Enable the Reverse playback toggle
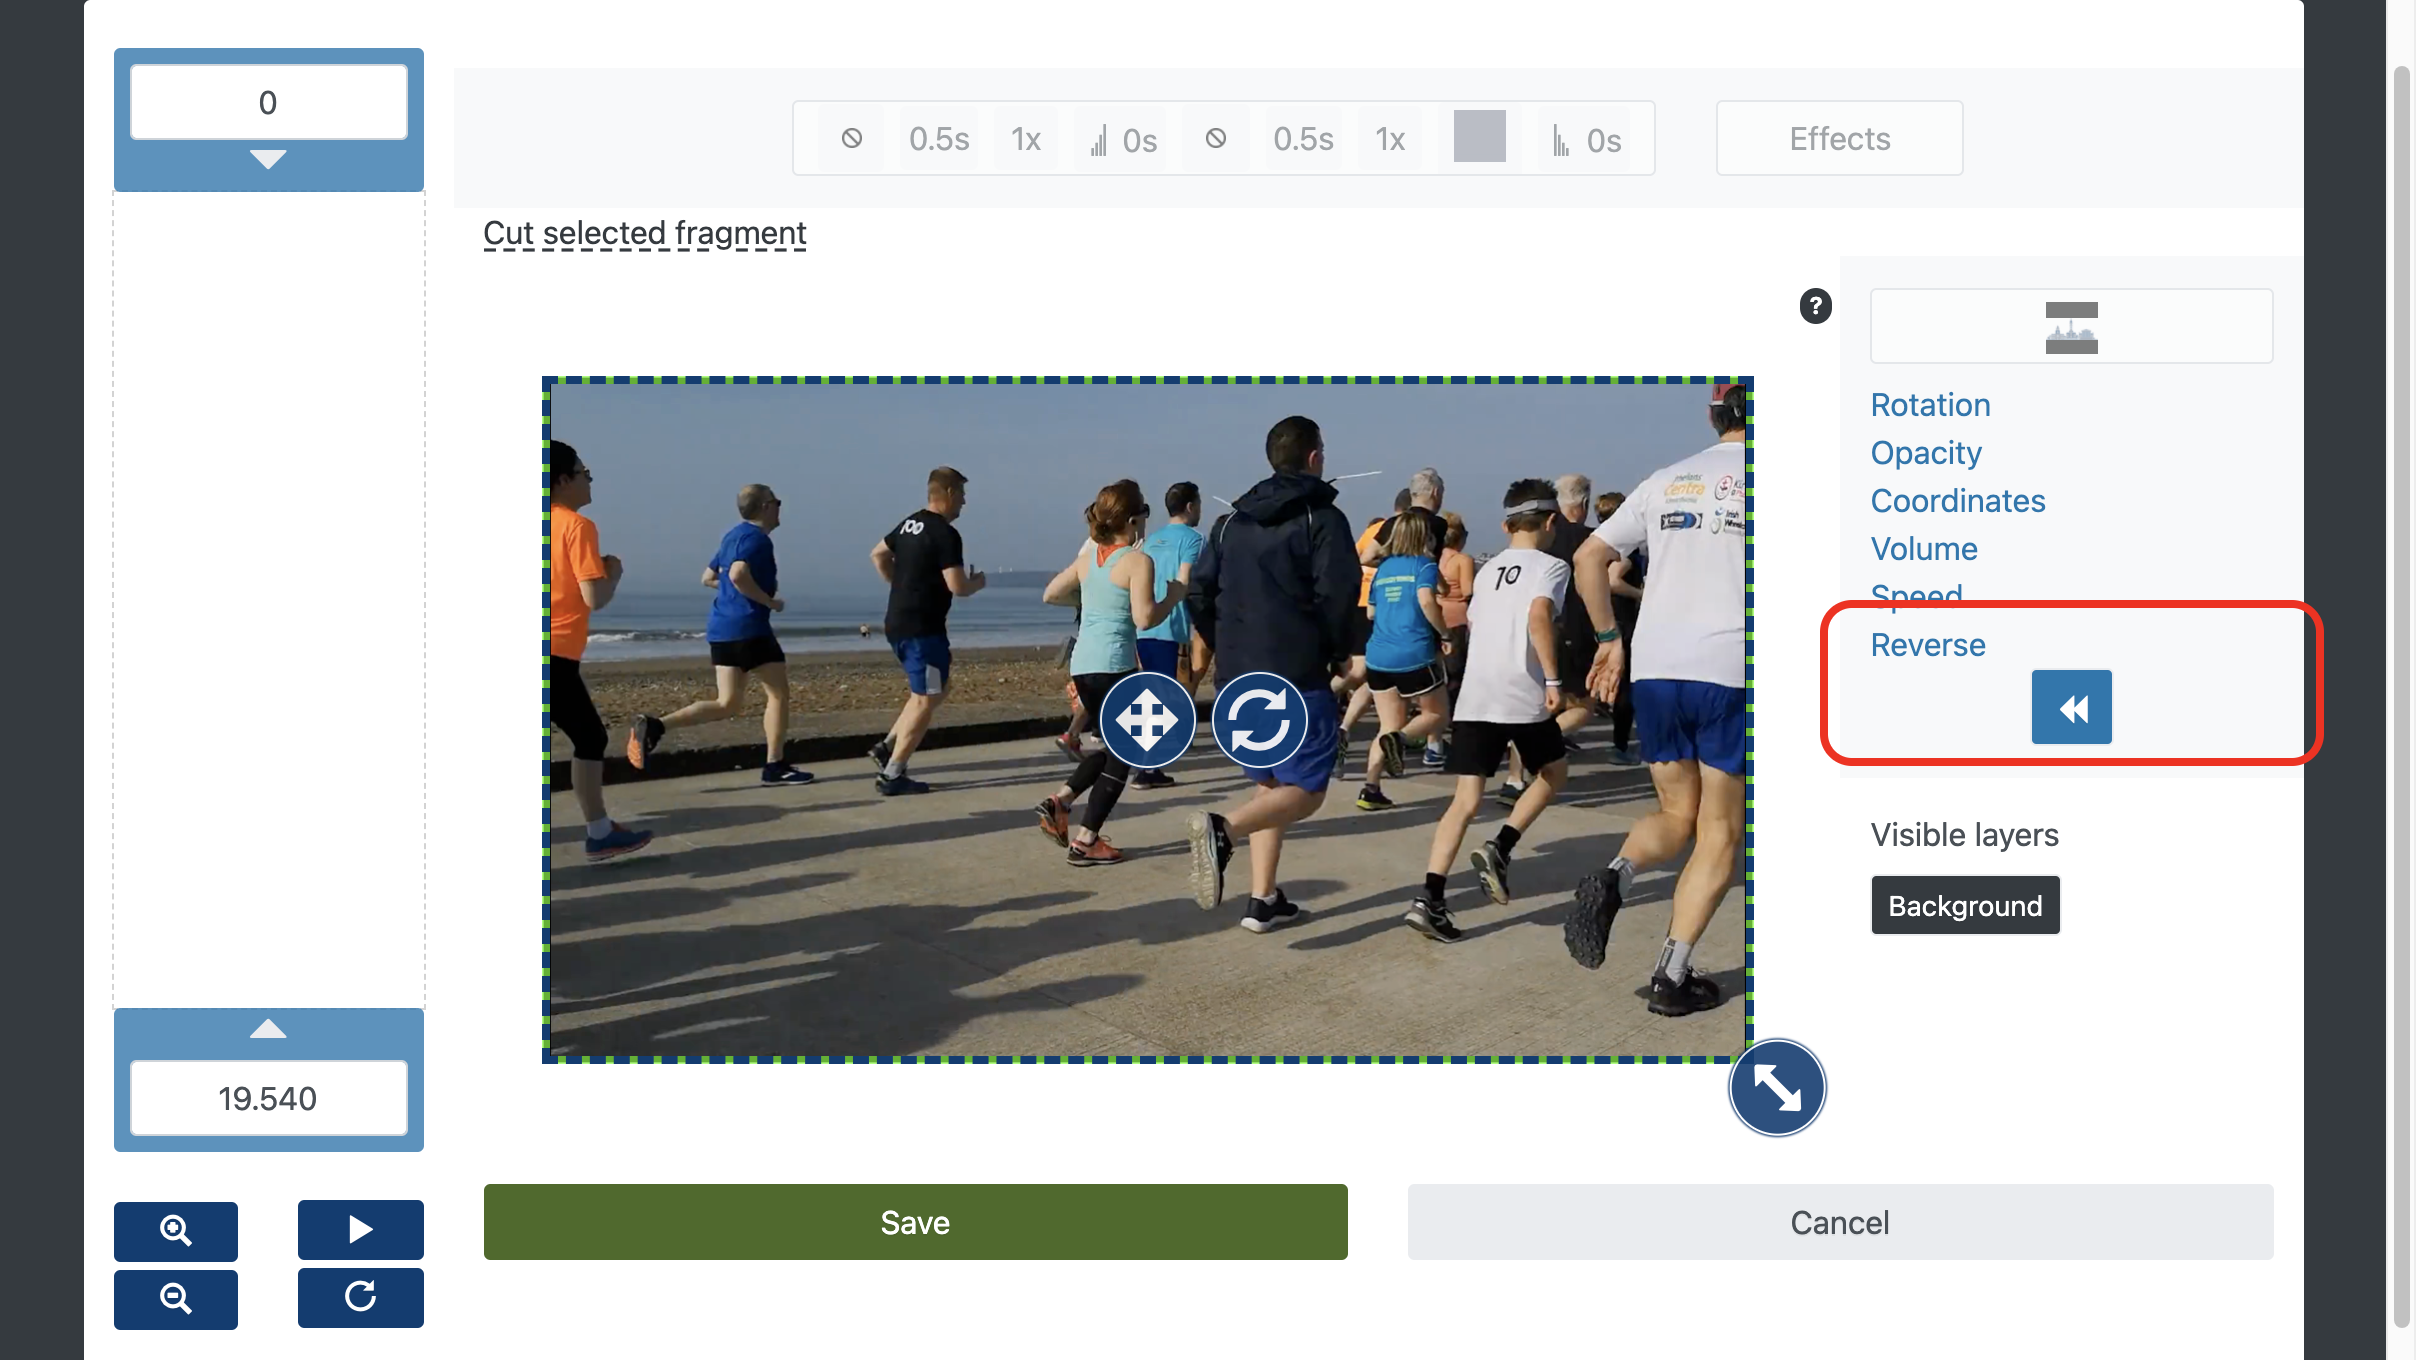Screen dimensions: 2416x1360 (x=2071, y=707)
